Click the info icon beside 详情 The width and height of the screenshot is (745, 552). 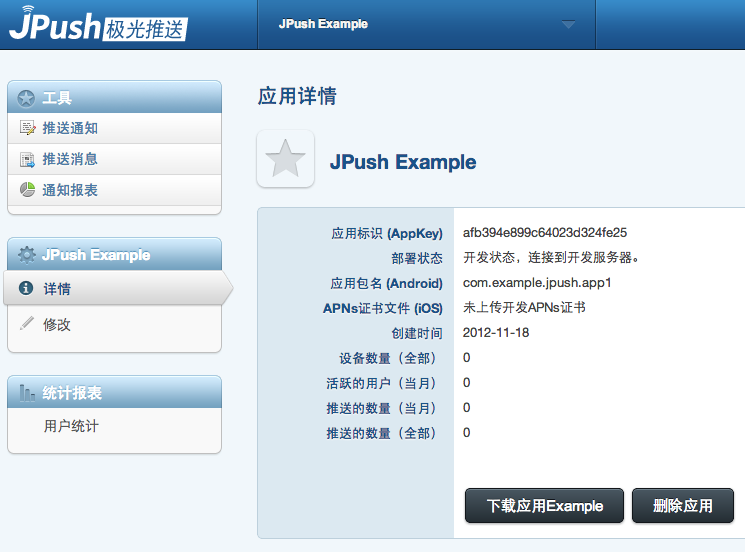(26, 288)
